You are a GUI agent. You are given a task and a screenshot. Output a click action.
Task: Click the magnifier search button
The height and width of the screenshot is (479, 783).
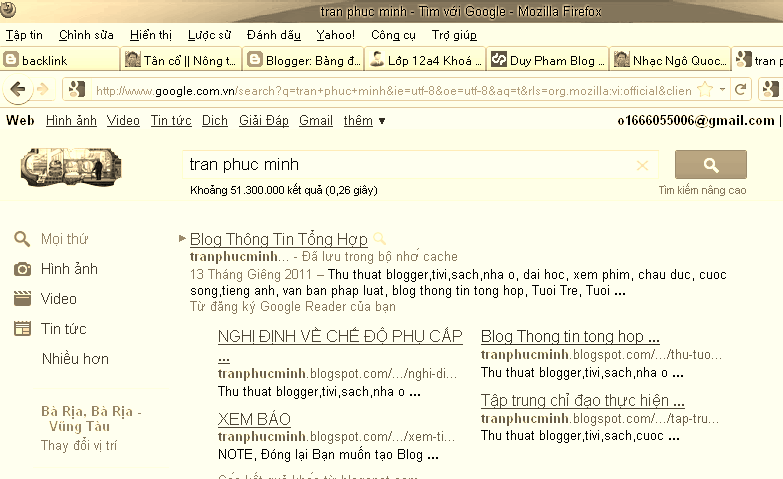pos(711,164)
